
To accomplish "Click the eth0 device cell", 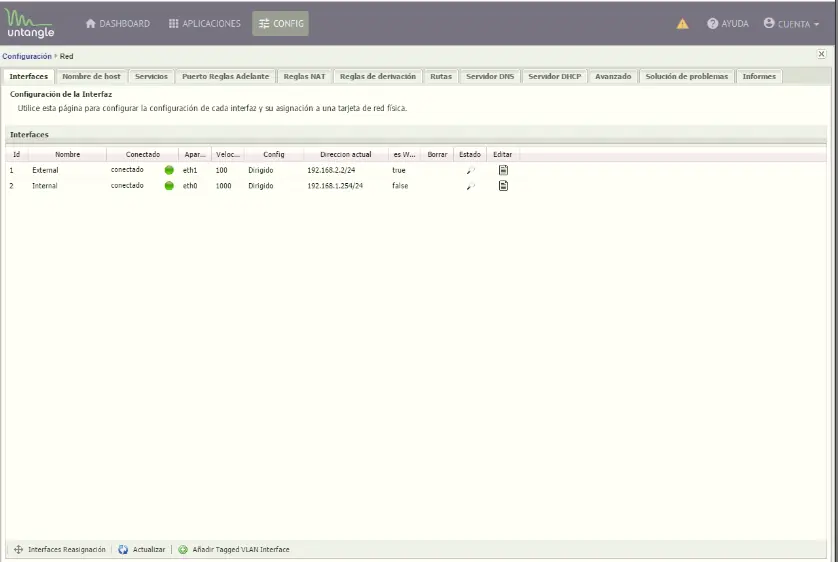I will point(190,186).
